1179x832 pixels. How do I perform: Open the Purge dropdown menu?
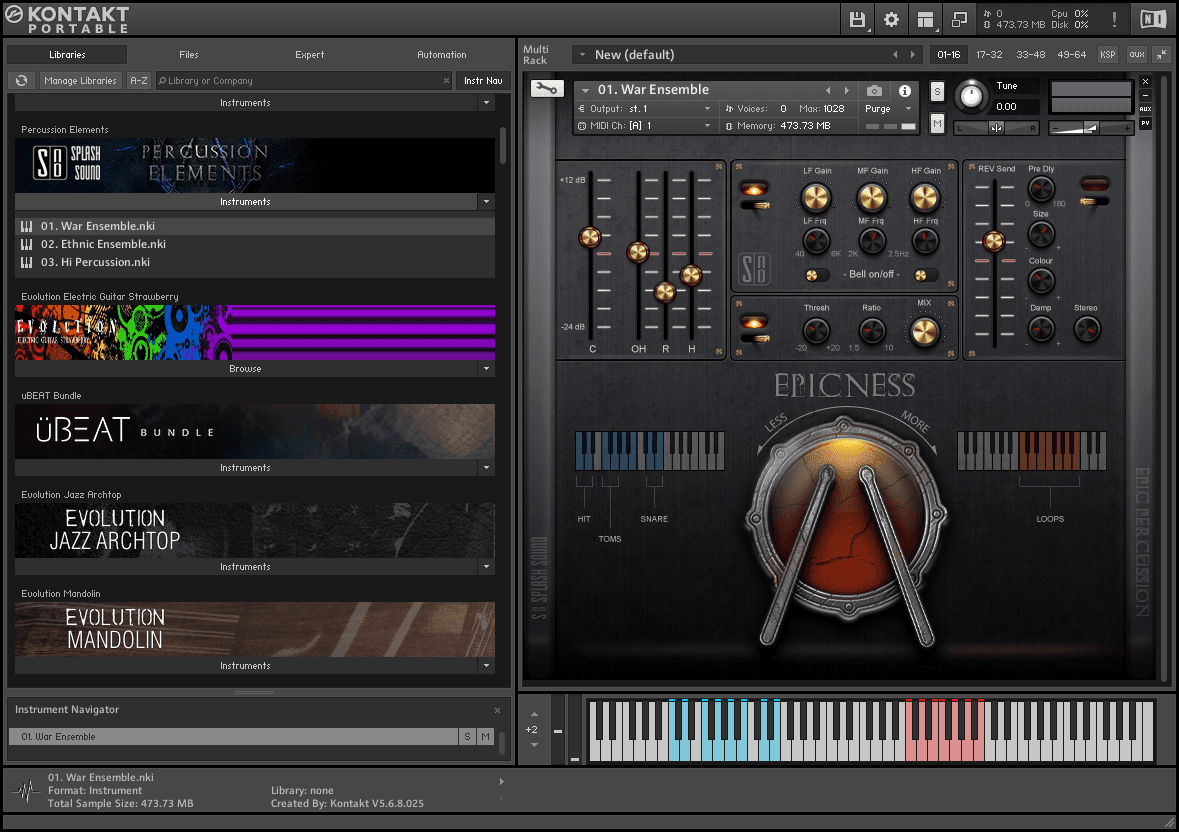pos(889,109)
